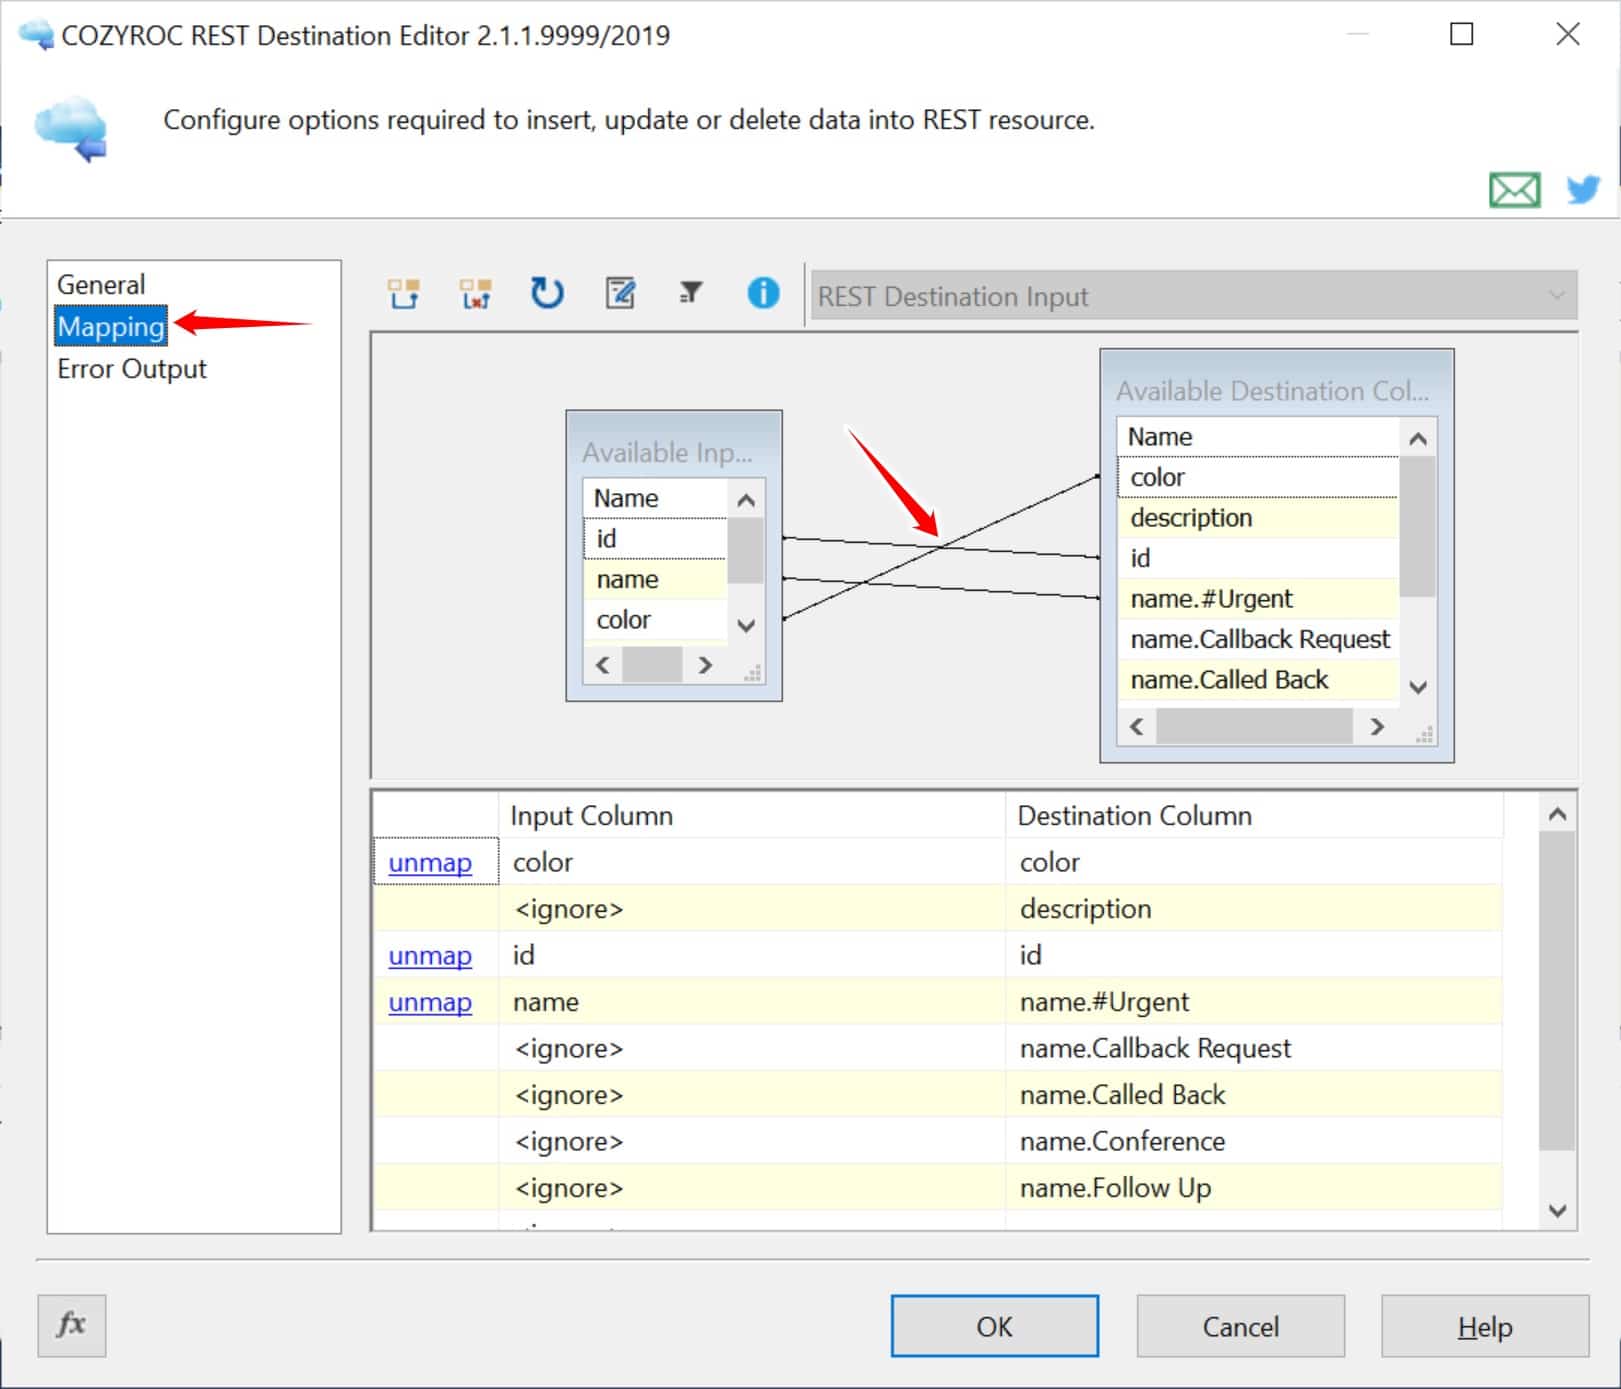Open the blue information icon
1621x1389 pixels.
(x=763, y=293)
